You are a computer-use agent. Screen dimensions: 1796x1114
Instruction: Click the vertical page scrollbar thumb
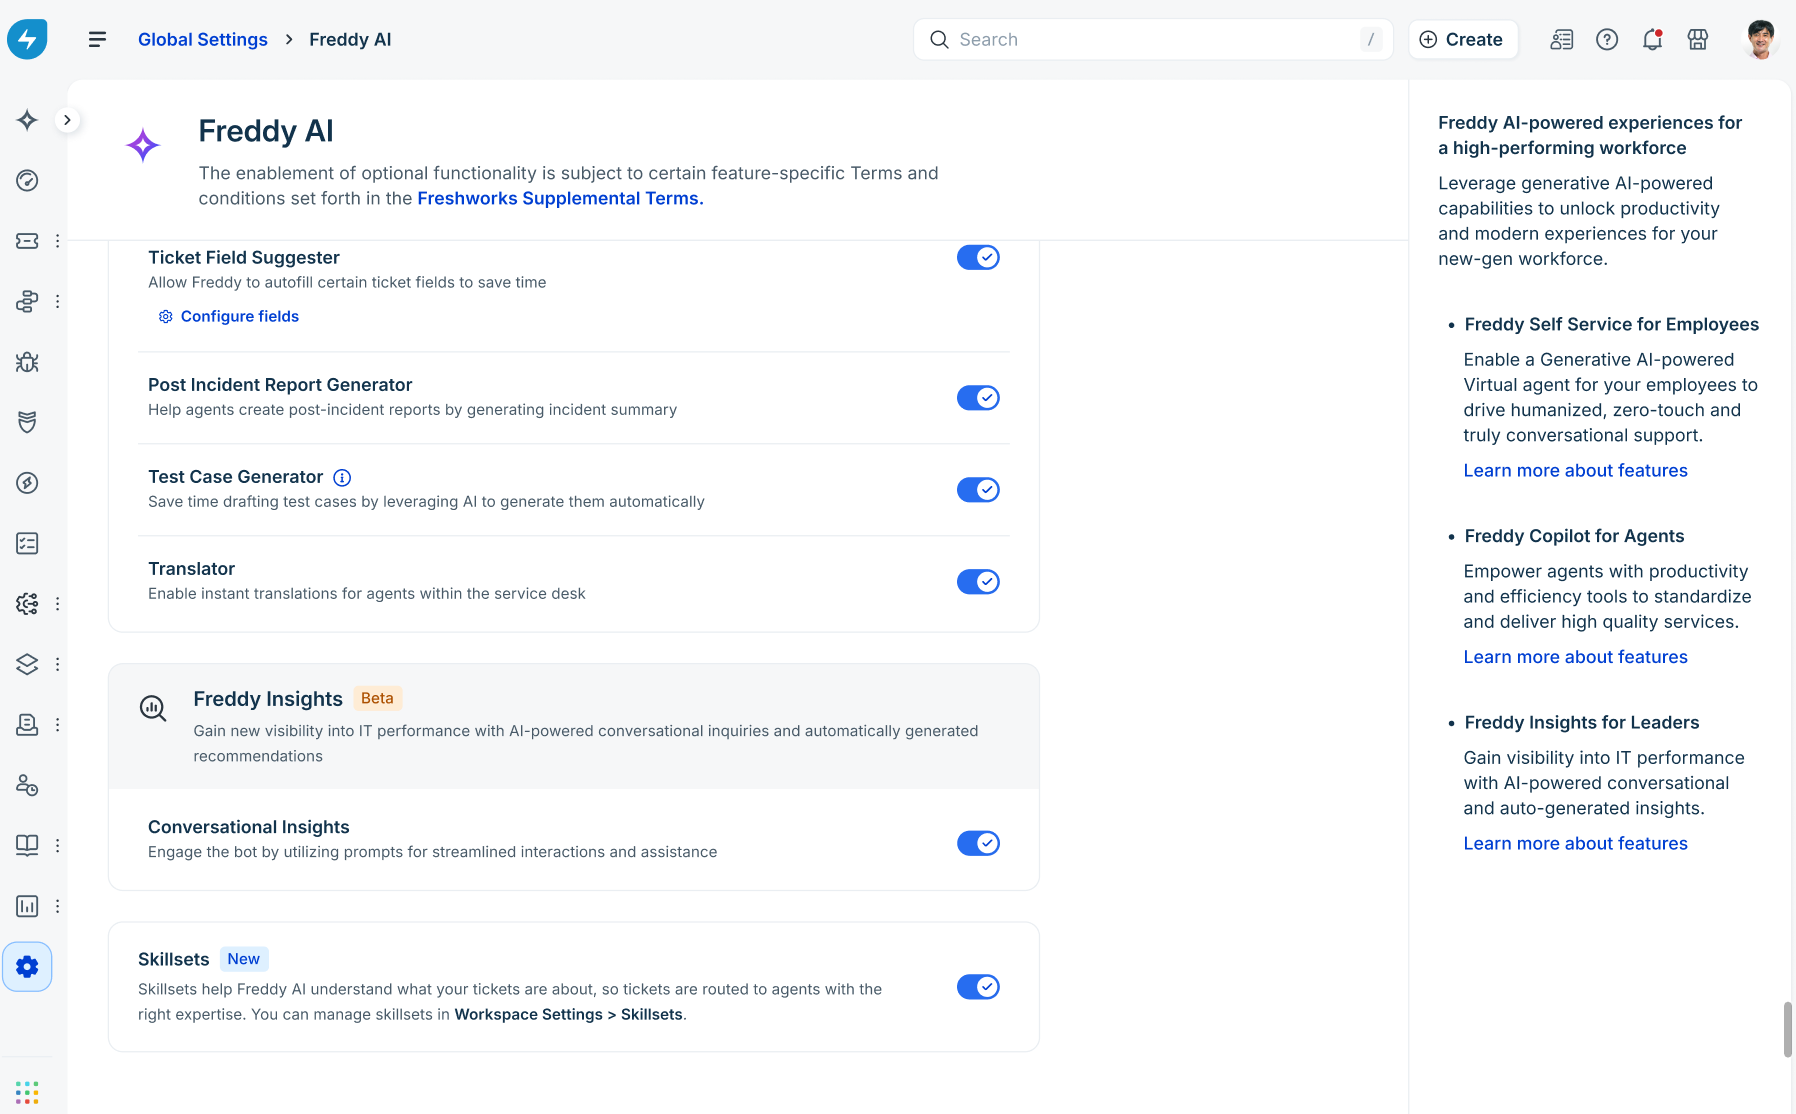coord(1788,1028)
